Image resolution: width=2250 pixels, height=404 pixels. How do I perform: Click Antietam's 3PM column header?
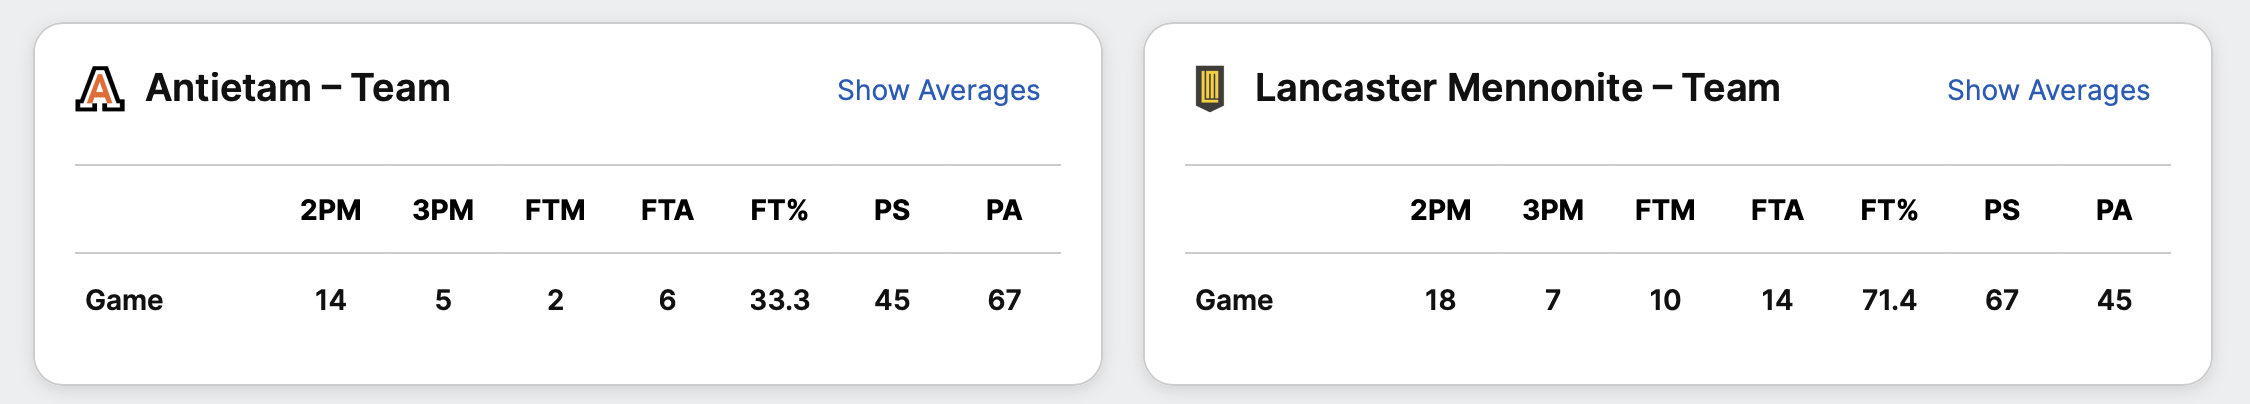point(443,210)
